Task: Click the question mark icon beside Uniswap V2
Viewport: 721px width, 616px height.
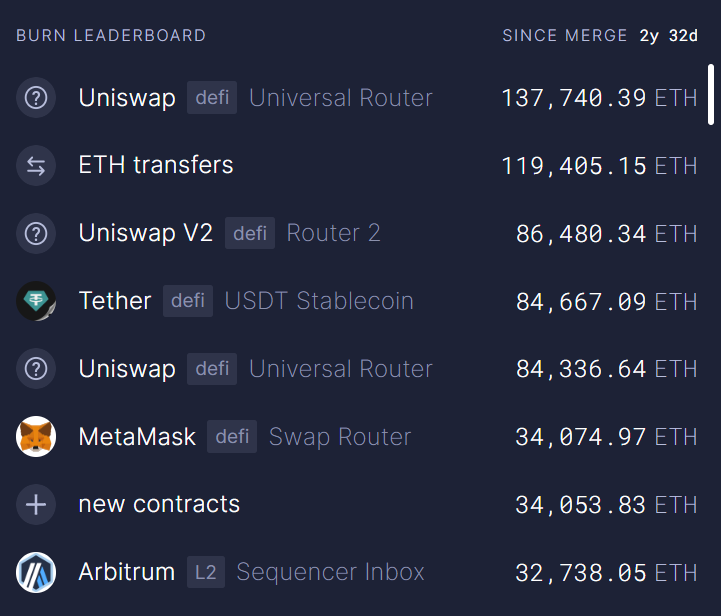Action: pyautogui.click(x=36, y=234)
